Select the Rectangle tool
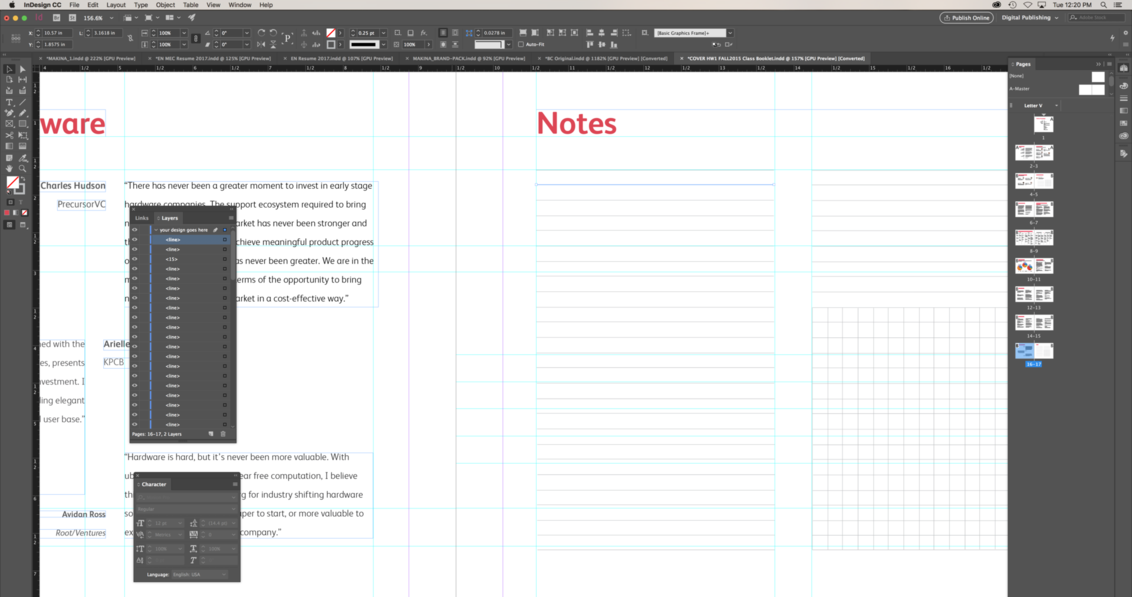 22,124
